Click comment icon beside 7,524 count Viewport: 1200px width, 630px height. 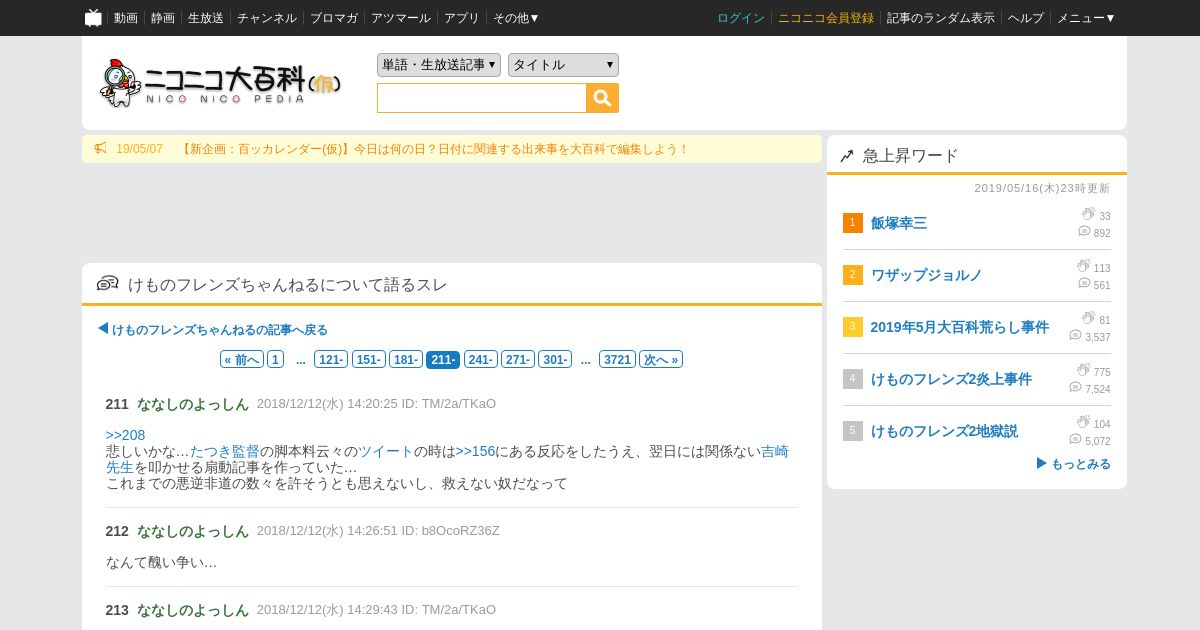coord(1075,388)
